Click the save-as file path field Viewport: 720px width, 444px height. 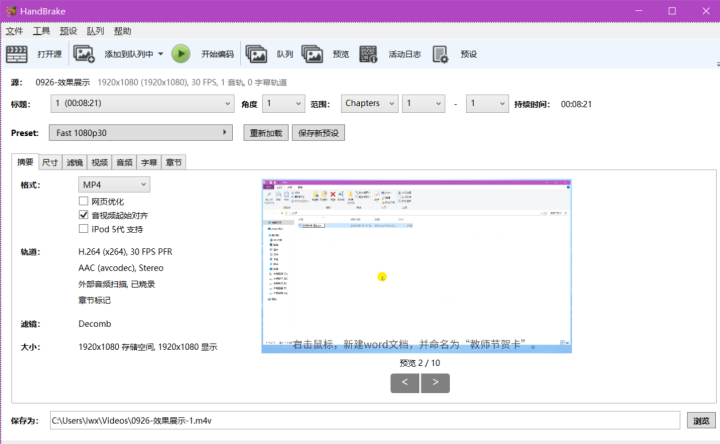tap(365, 421)
